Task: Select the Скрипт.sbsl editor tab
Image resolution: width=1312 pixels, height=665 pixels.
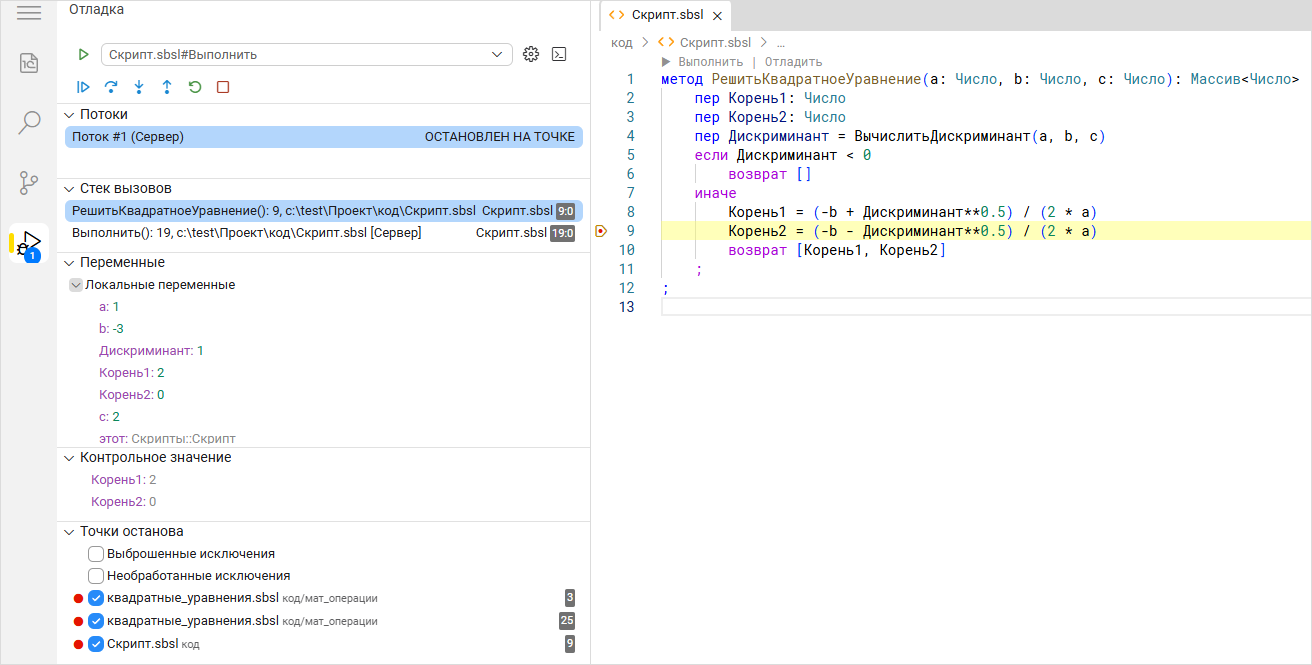Action: 666,15
